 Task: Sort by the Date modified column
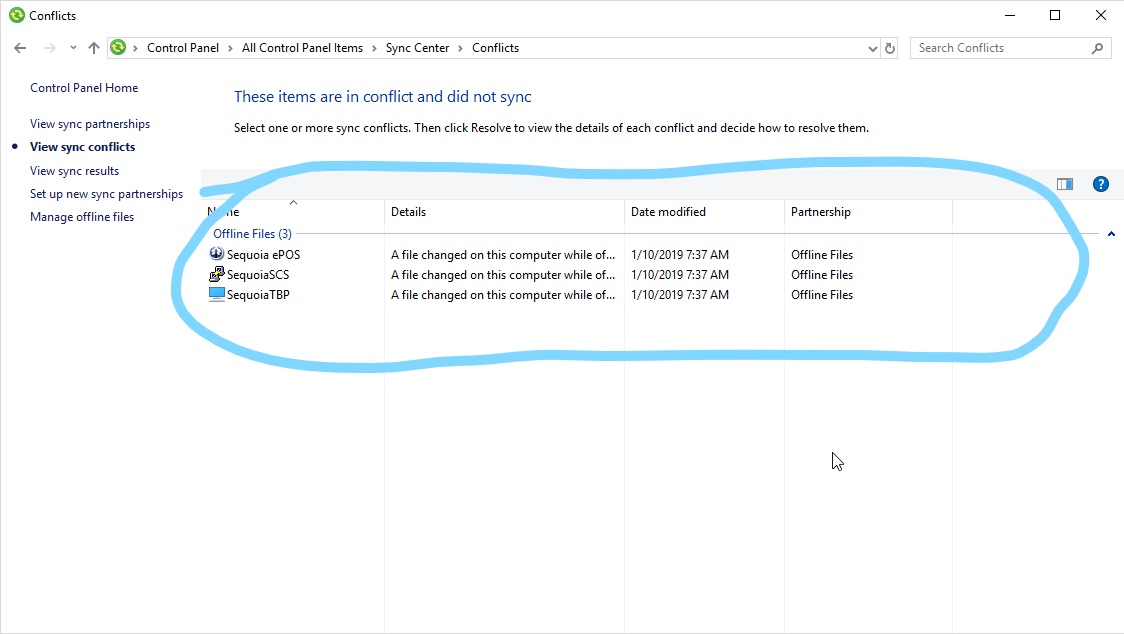point(668,212)
